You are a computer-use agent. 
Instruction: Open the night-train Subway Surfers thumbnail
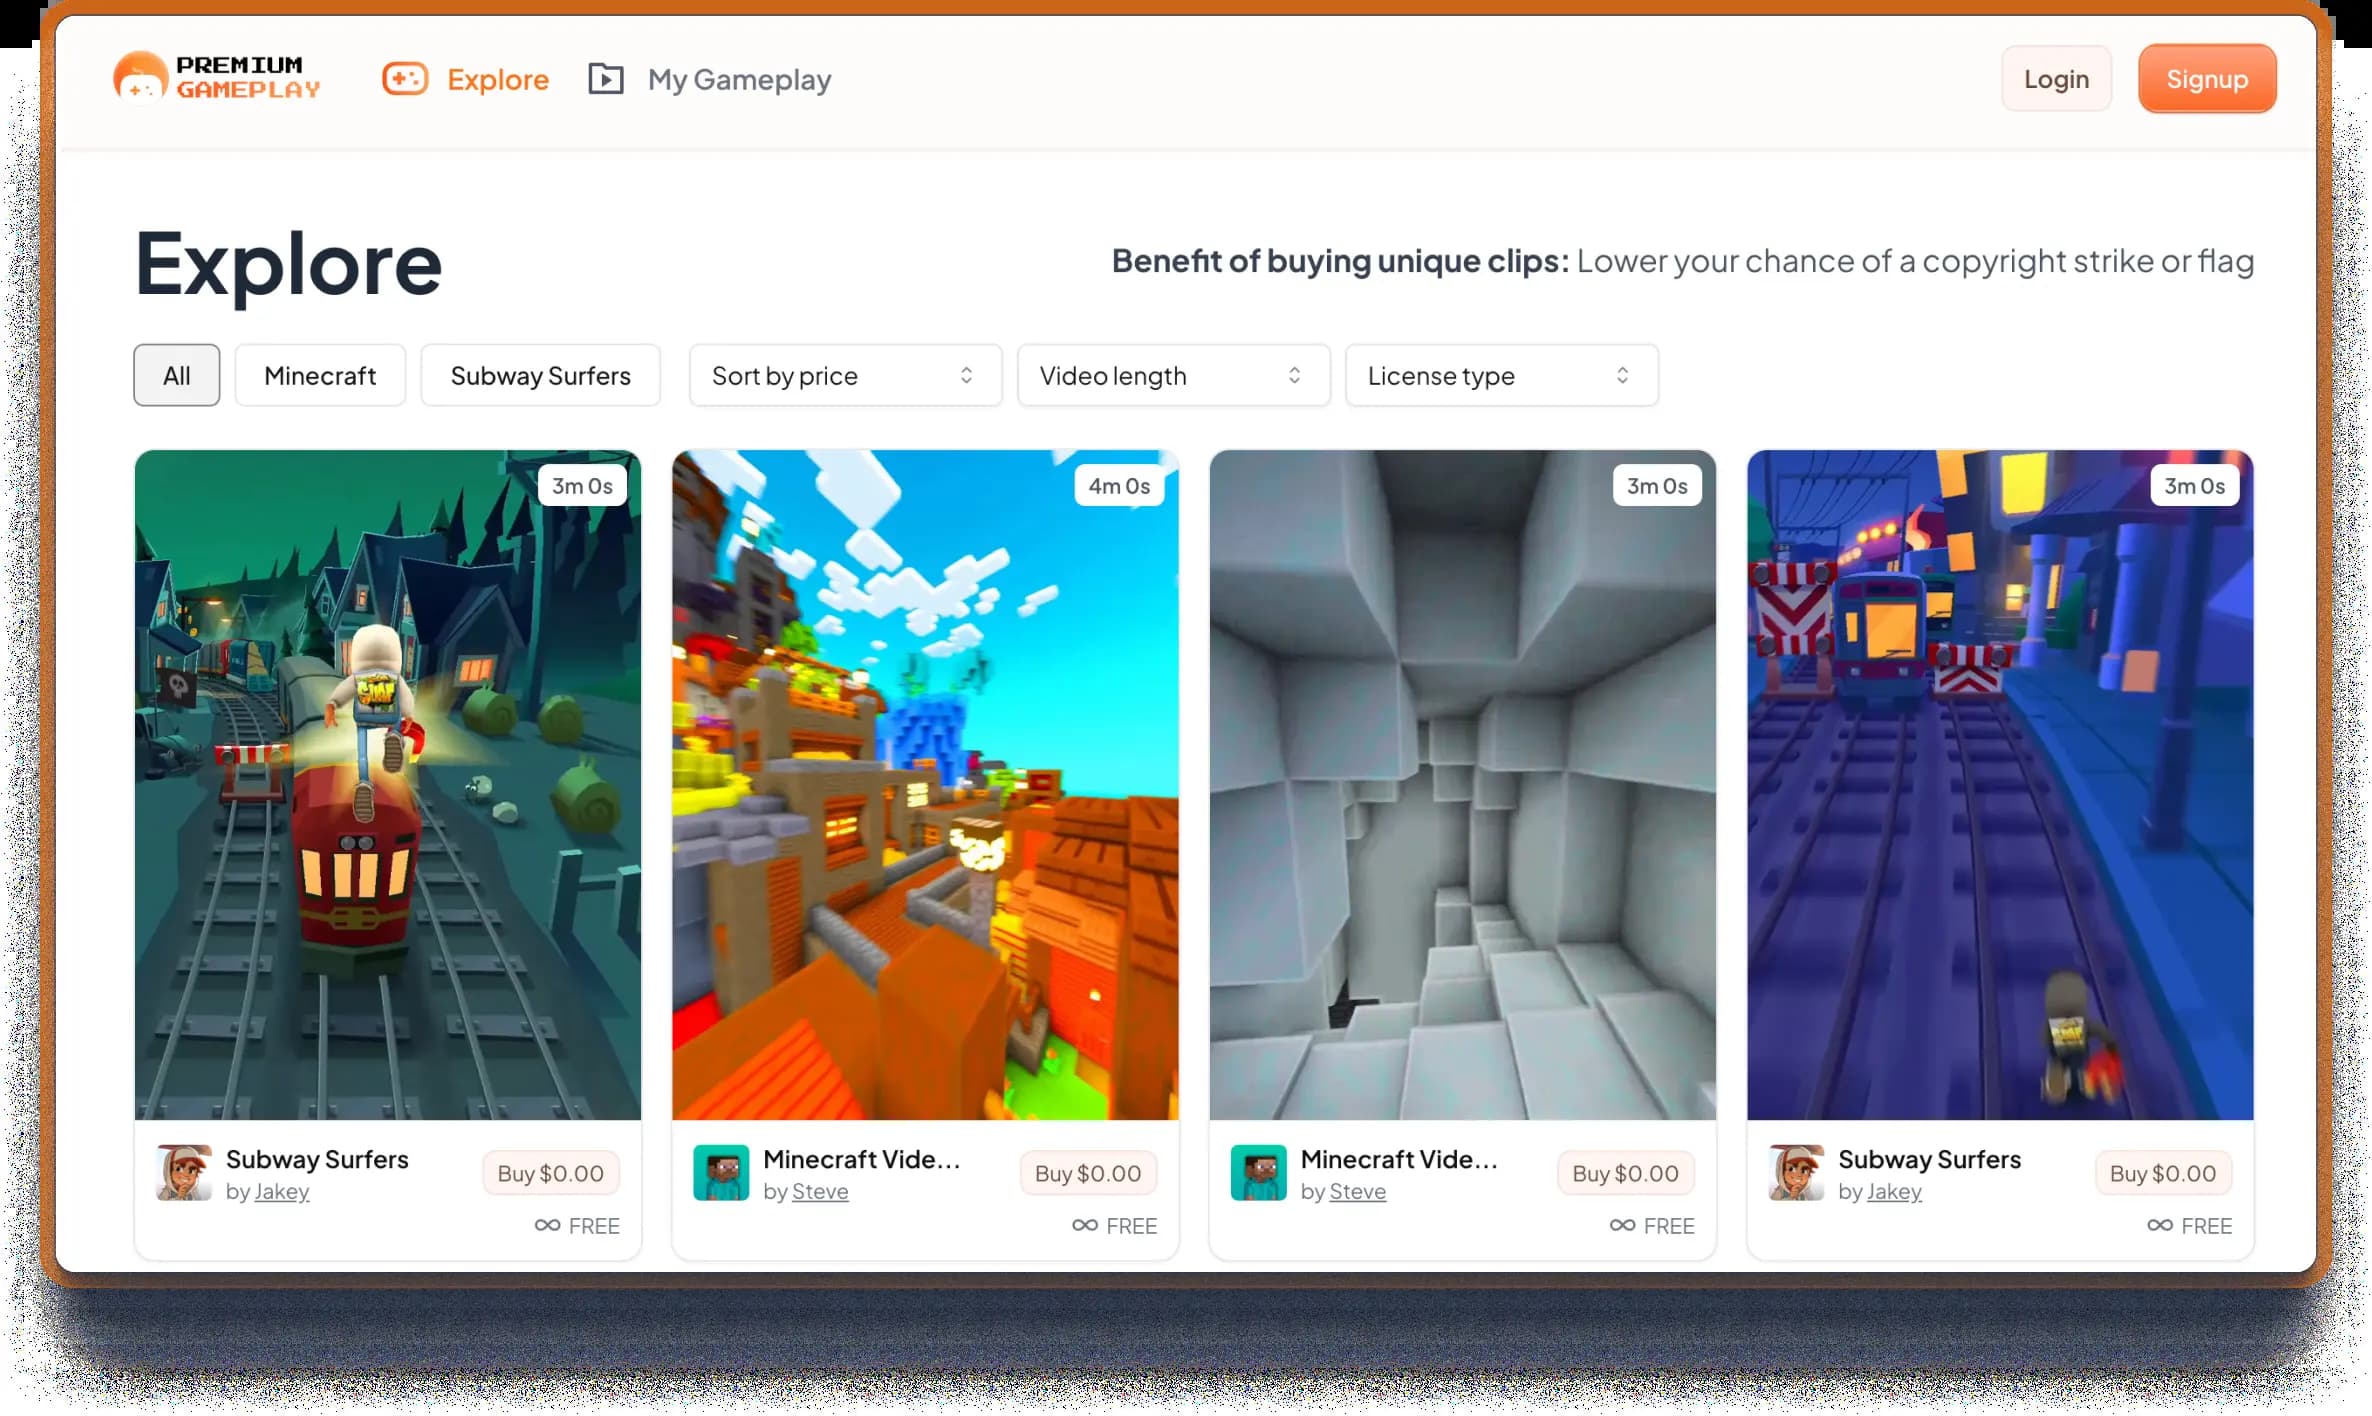2000,785
